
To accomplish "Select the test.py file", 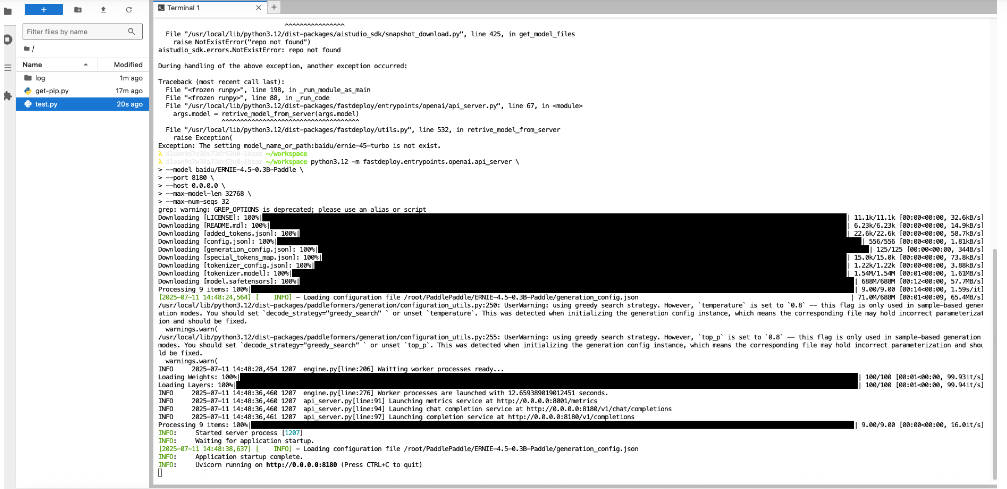I will [x=82, y=103].
